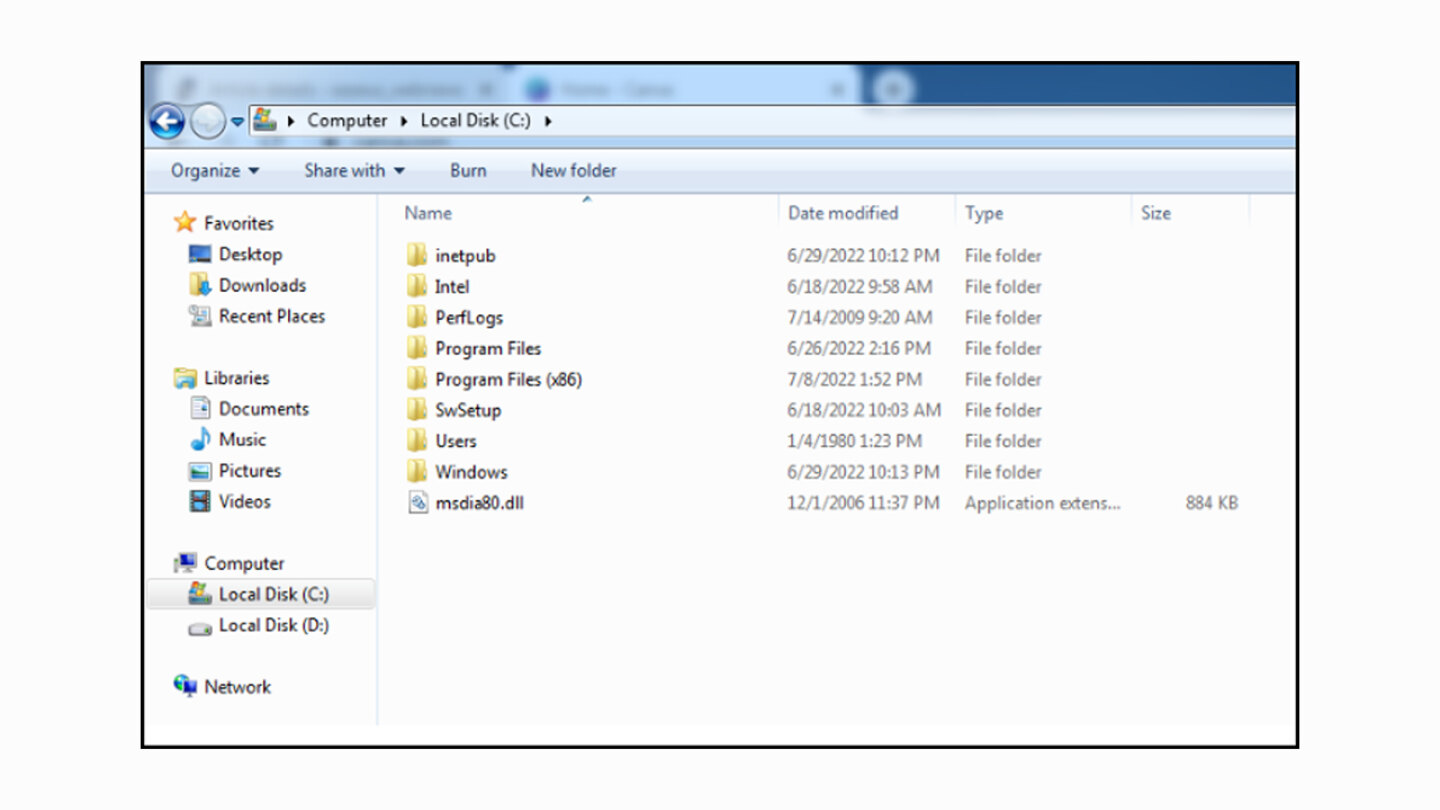The width and height of the screenshot is (1440, 810).
Task: Open the Organize menu
Action: coord(215,171)
